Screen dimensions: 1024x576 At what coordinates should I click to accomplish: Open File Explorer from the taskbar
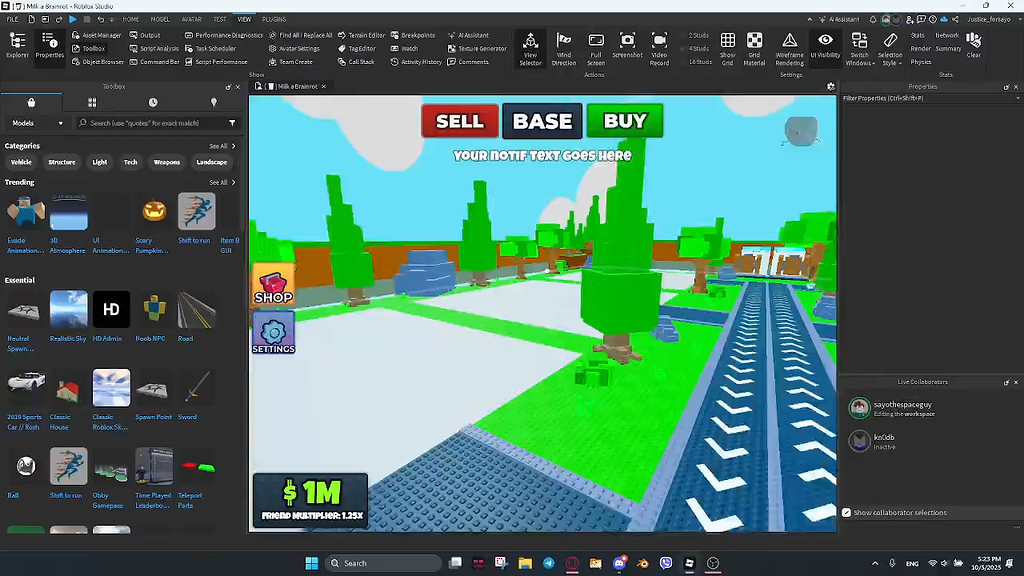525,563
